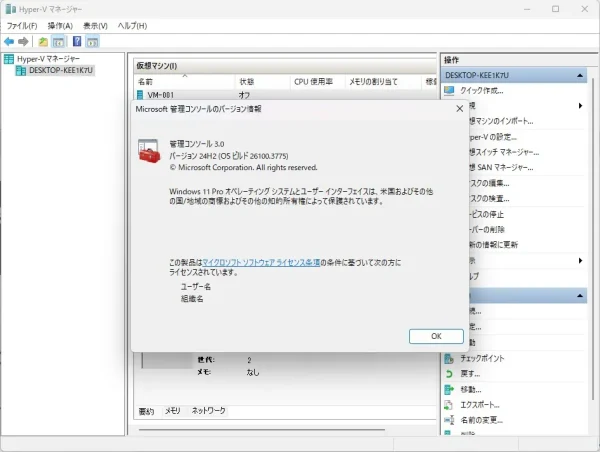
Task: Open the ヘルプ(H) menu
Action: [132, 26]
